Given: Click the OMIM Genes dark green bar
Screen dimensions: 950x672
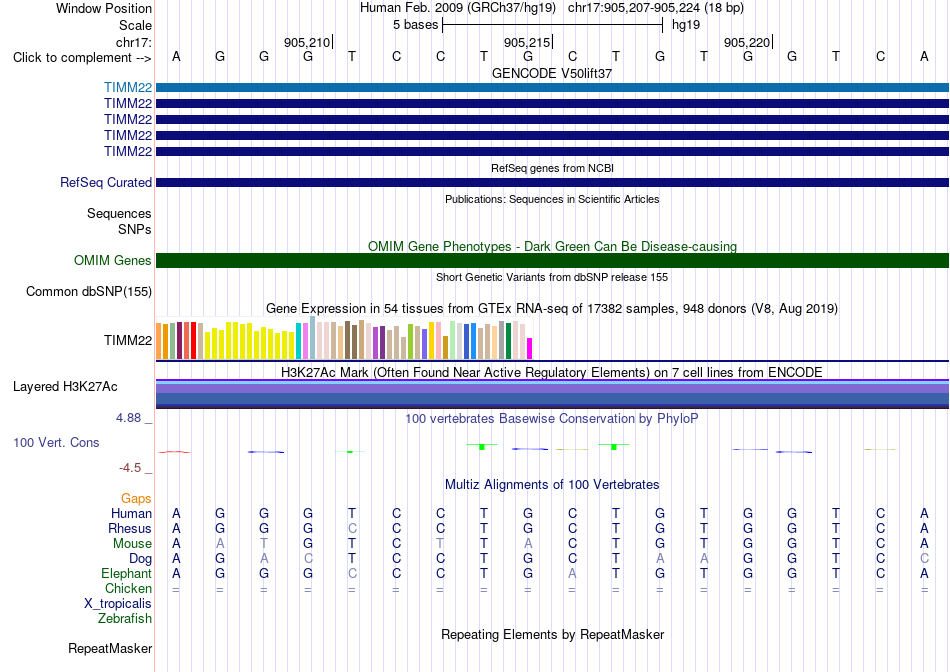Looking at the screenshot, I should (552, 261).
